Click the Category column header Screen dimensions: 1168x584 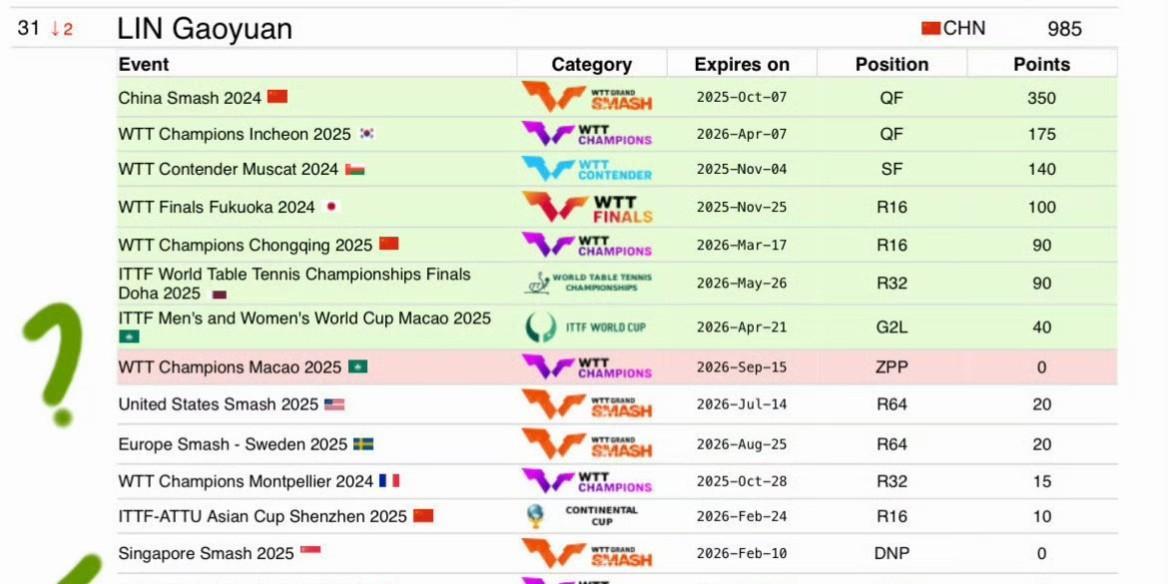(591, 65)
